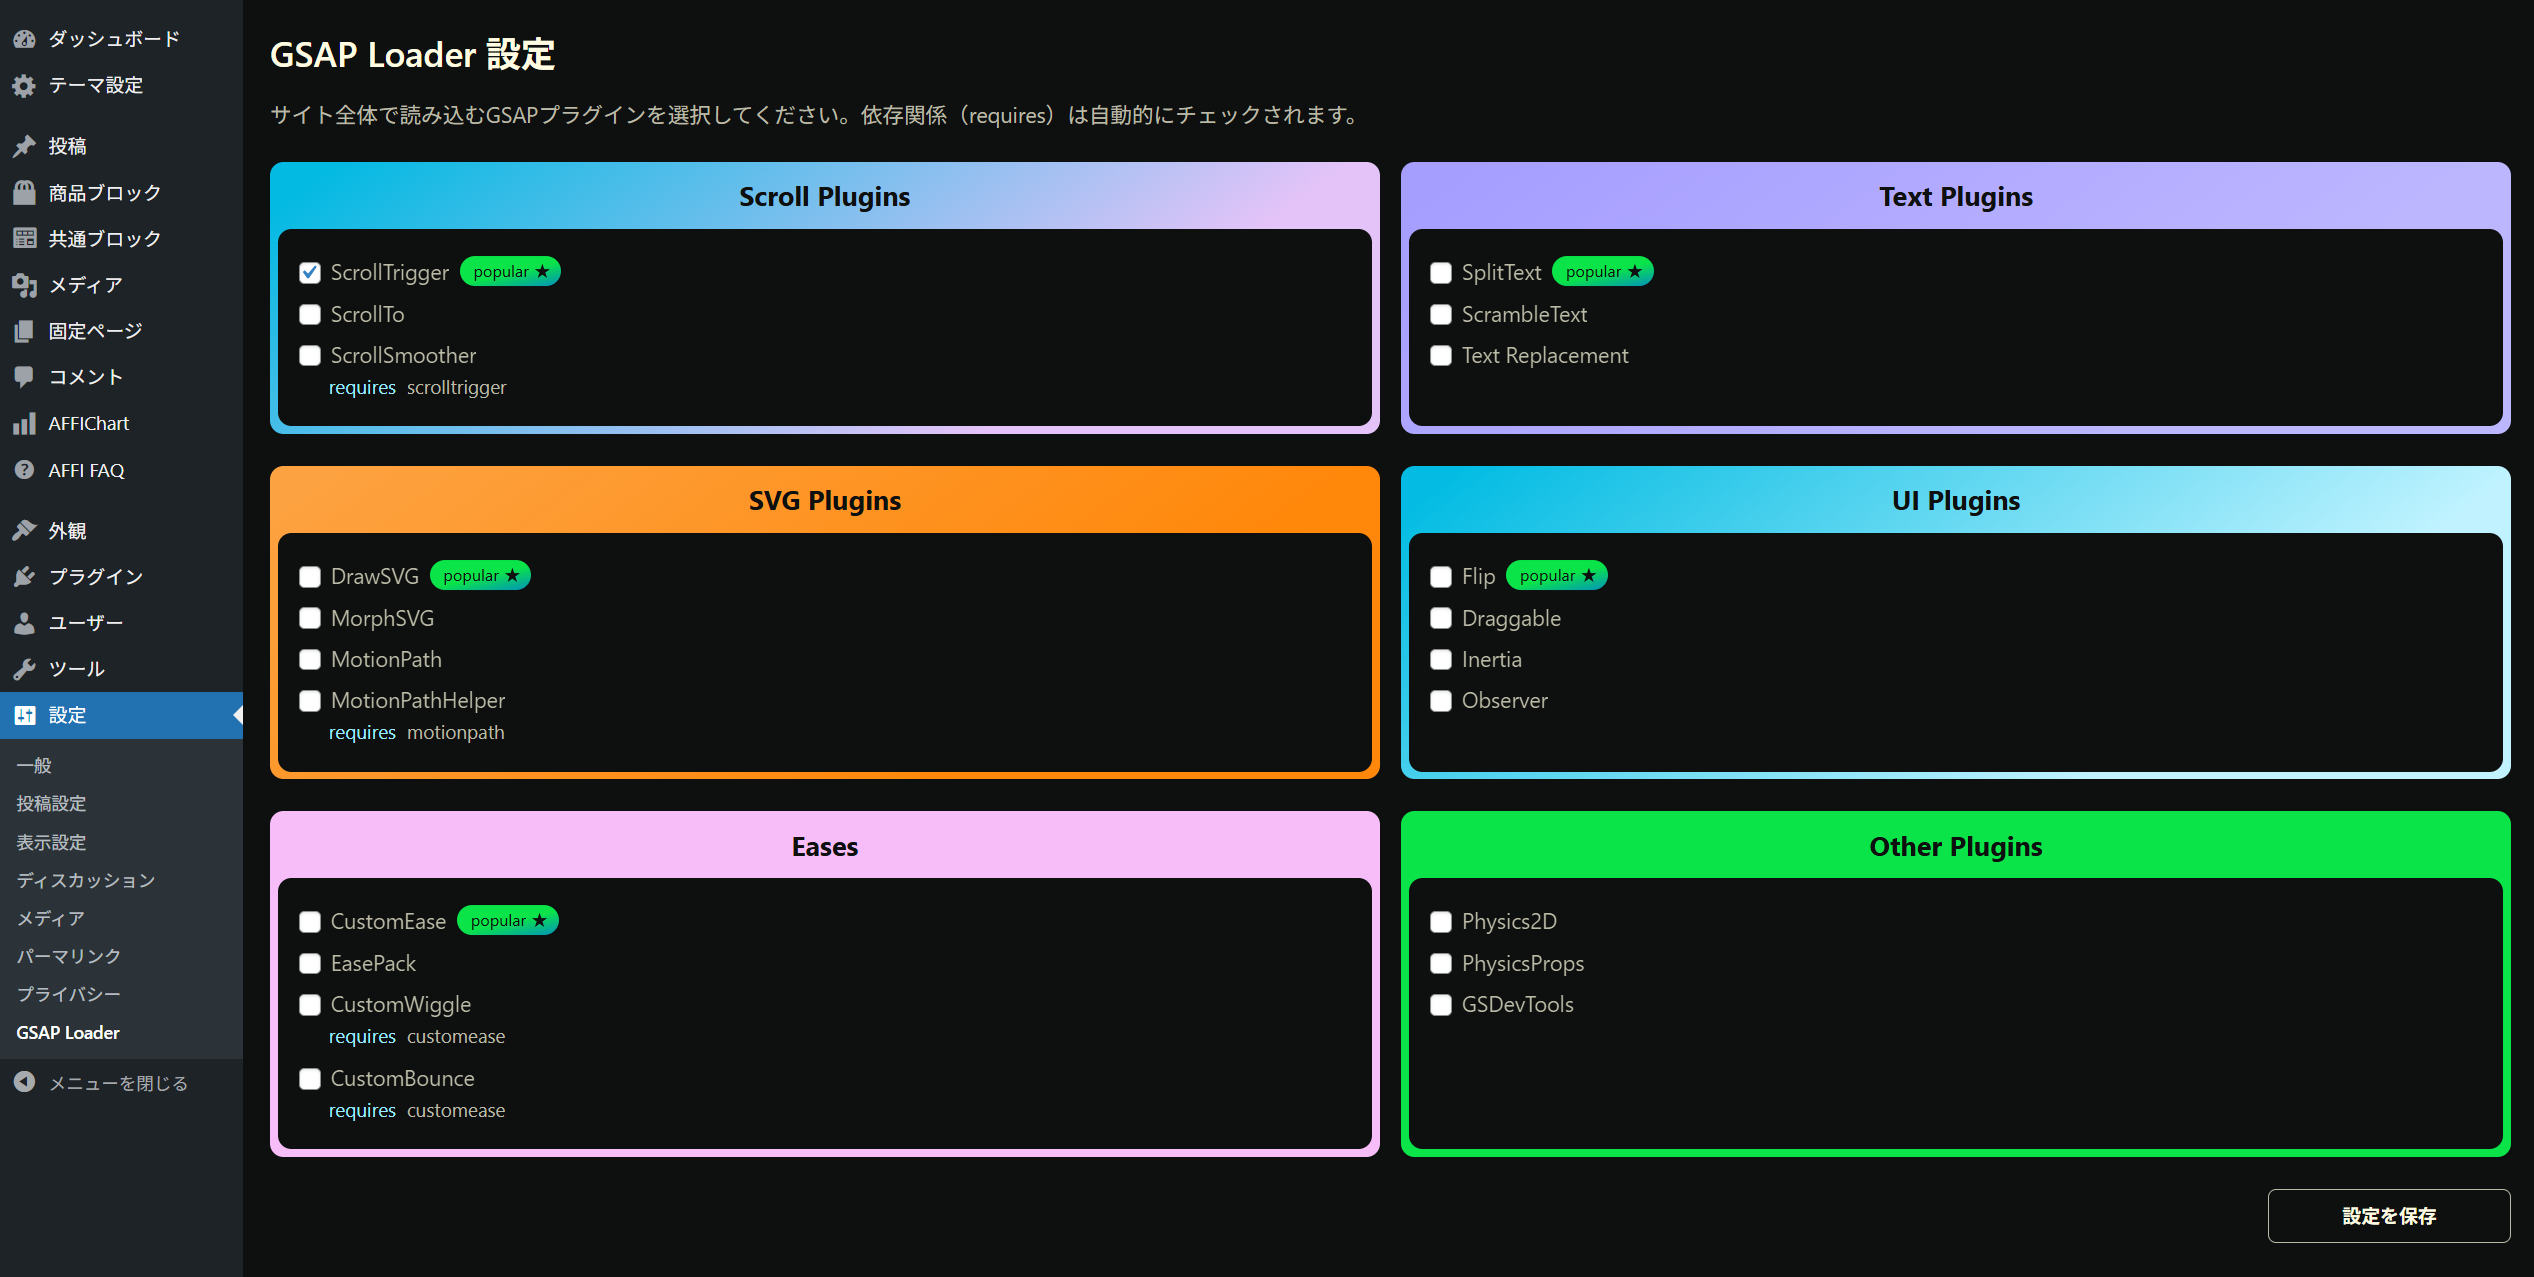Click the 共通ブロック table icon
This screenshot has height=1277, width=2534.
(24, 238)
